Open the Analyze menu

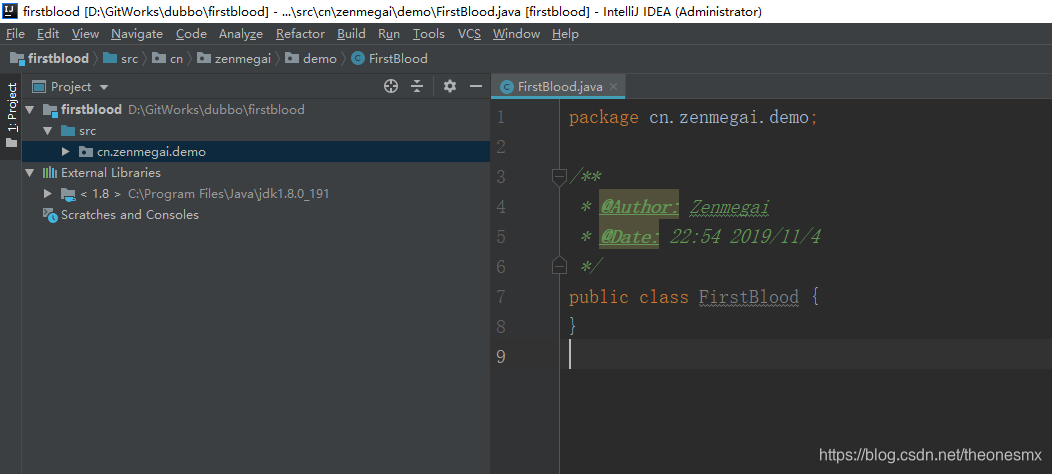click(x=241, y=34)
